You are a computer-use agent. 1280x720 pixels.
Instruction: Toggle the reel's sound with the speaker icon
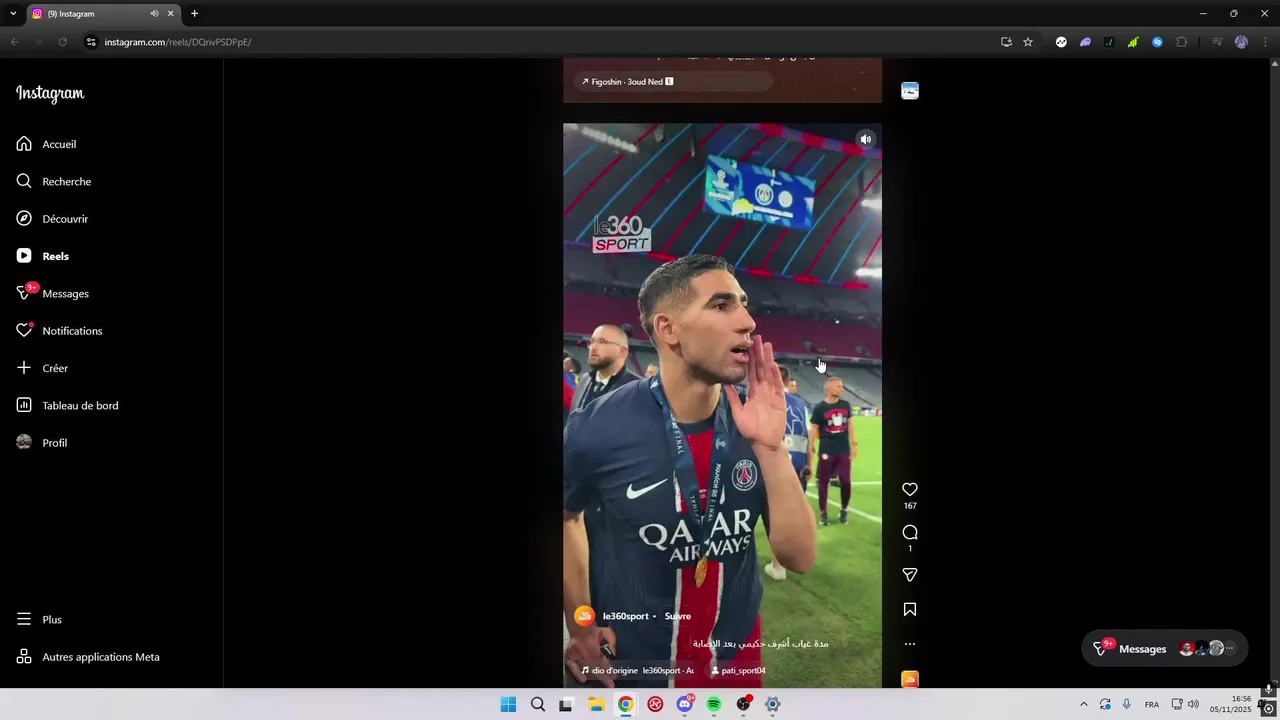pos(866,139)
